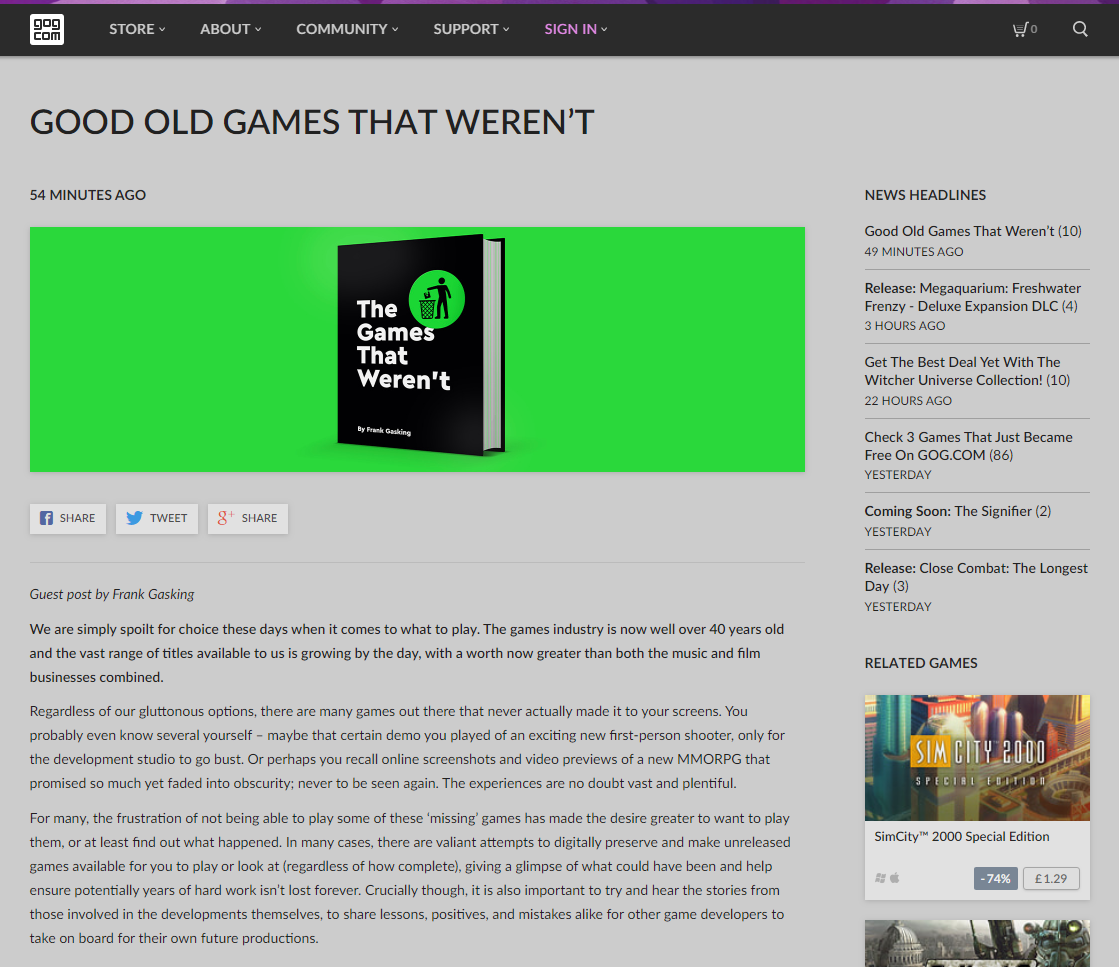
Task: Share article on Google Plus
Action: (x=248, y=519)
